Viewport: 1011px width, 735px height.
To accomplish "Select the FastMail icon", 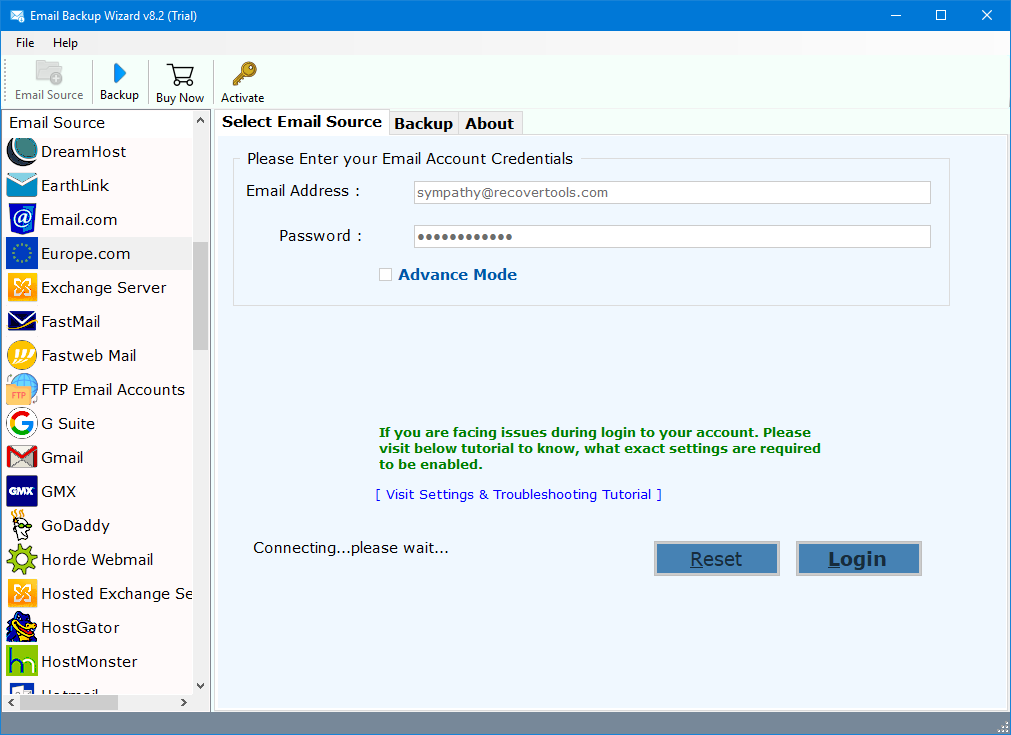I will (22, 321).
